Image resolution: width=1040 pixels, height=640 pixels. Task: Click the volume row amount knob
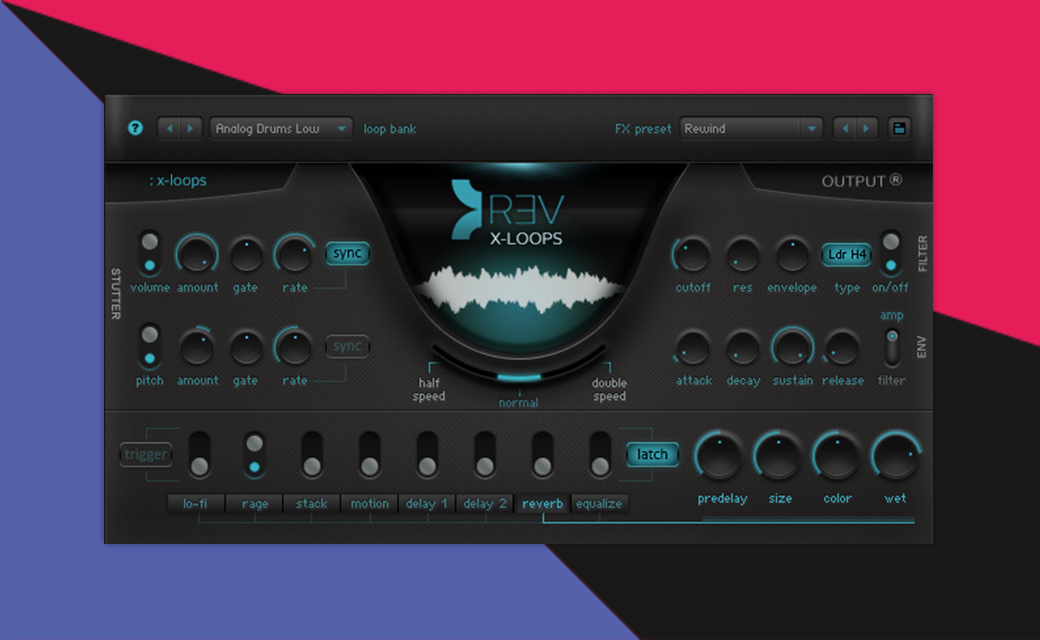(197, 255)
